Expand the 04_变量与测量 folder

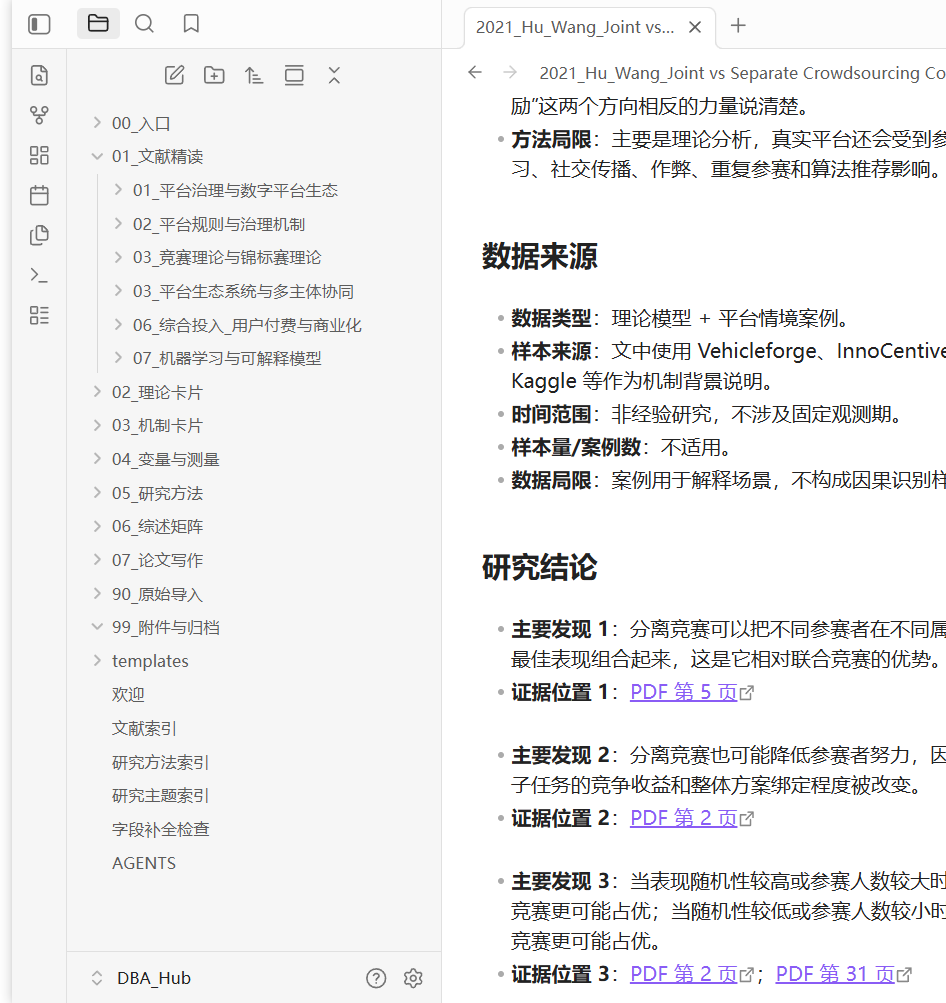pyautogui.click(x=97, y=459)
